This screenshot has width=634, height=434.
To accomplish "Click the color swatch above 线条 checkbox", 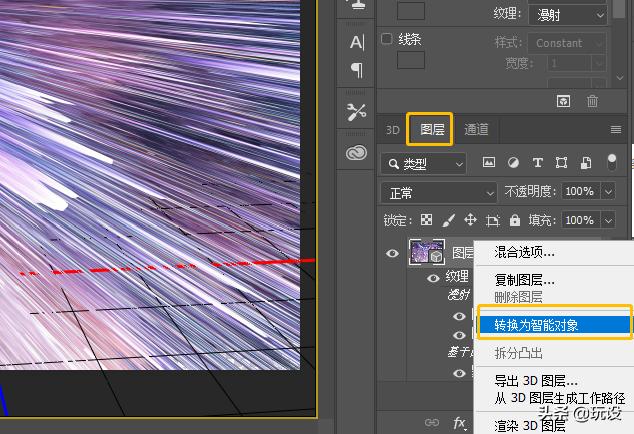I will 411,11.
